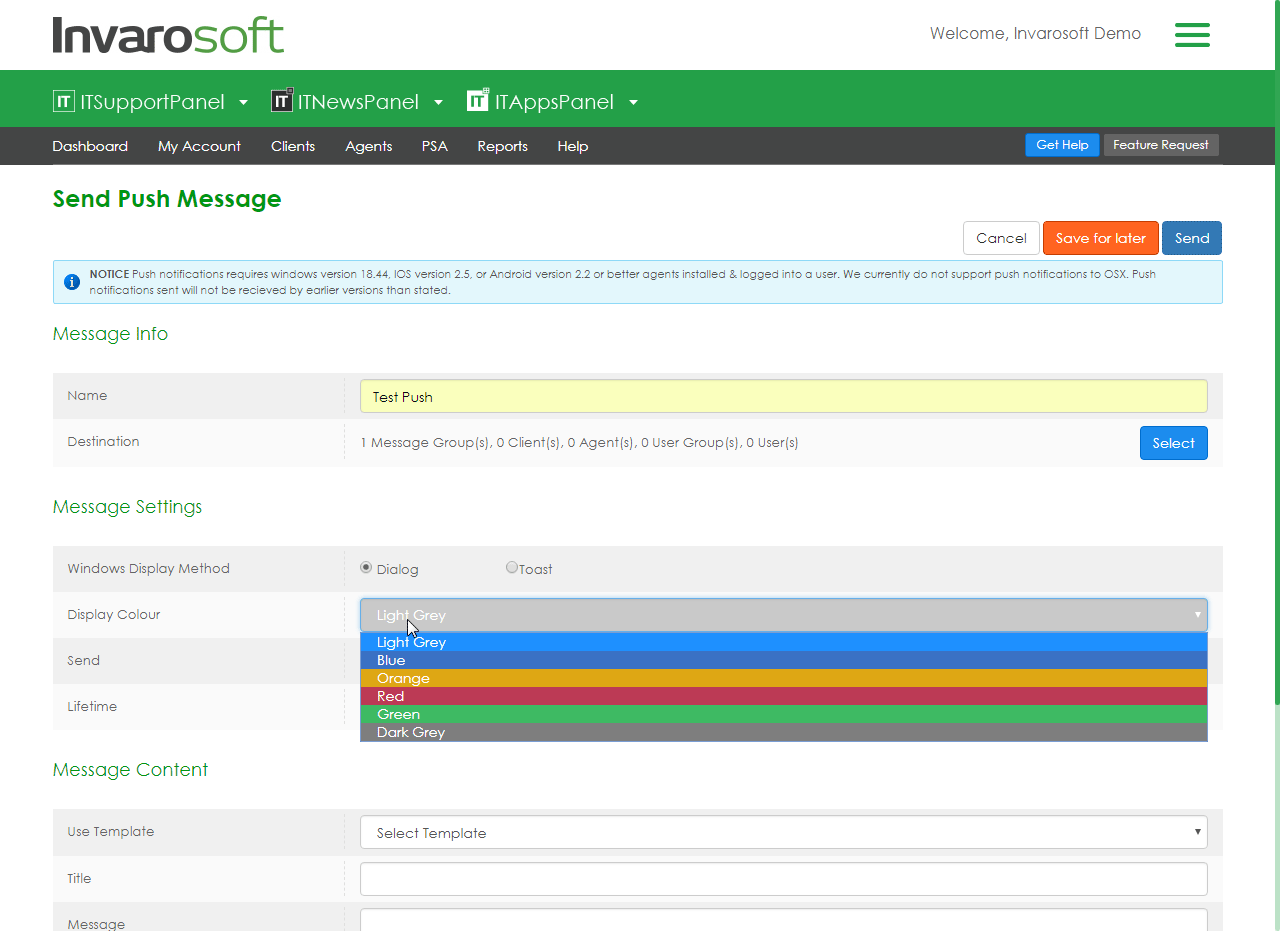Choose the Green colour option
The image size is (1280, 931).
pyautogui.click(x=783, y=714)
